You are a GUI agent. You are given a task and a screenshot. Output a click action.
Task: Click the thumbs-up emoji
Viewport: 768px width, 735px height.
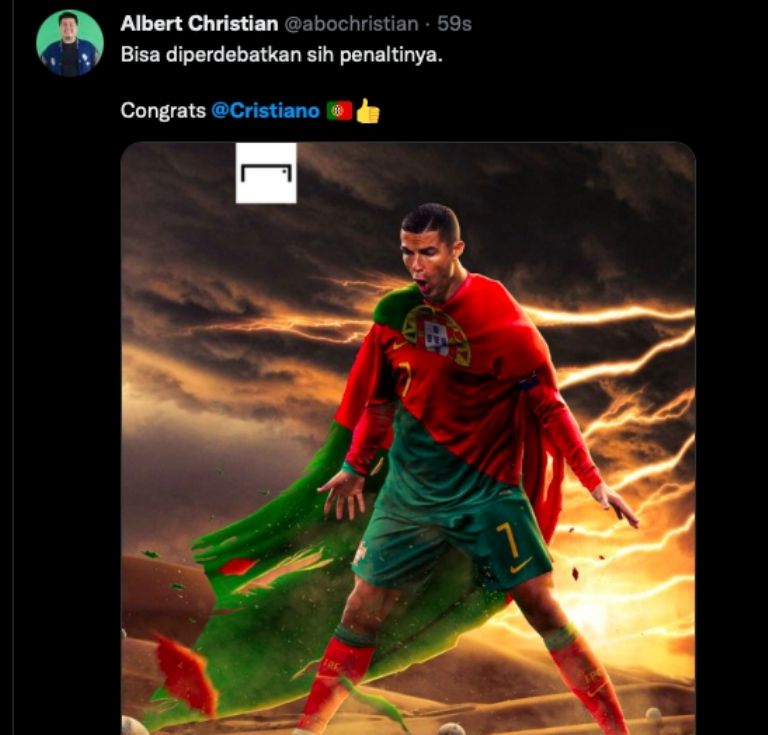[x=367, y=111]
